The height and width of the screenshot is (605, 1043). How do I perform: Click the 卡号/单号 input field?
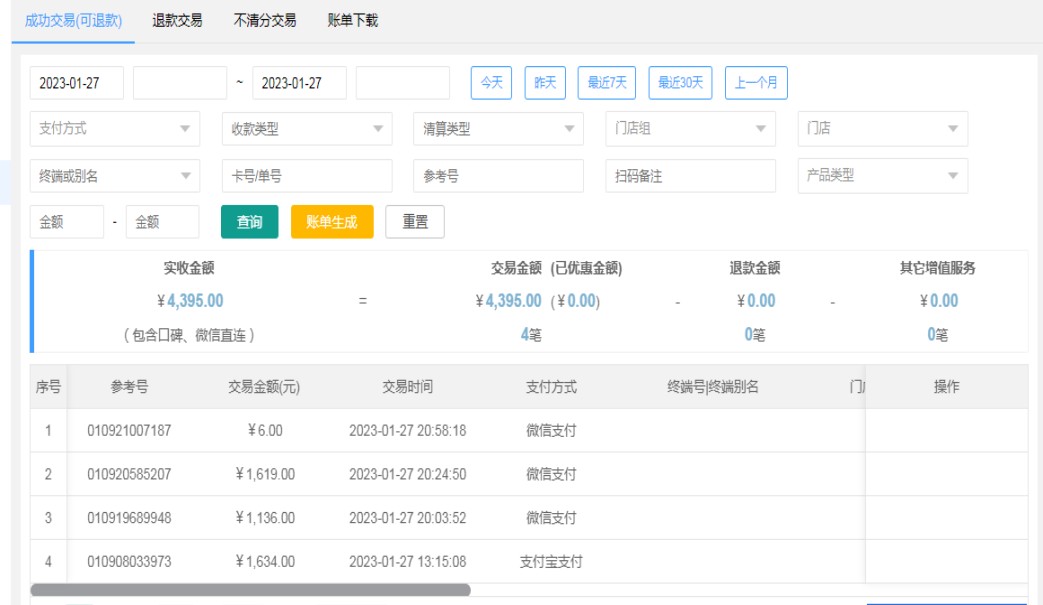(x=306, y=176)
